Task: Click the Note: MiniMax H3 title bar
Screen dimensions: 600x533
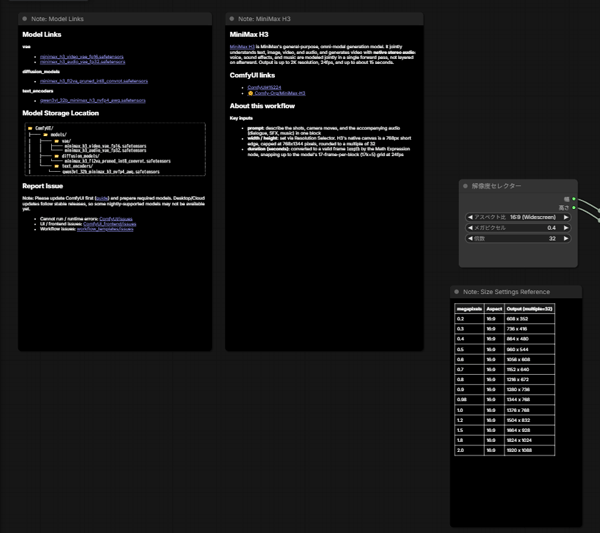Action: [x=324, y=19]
